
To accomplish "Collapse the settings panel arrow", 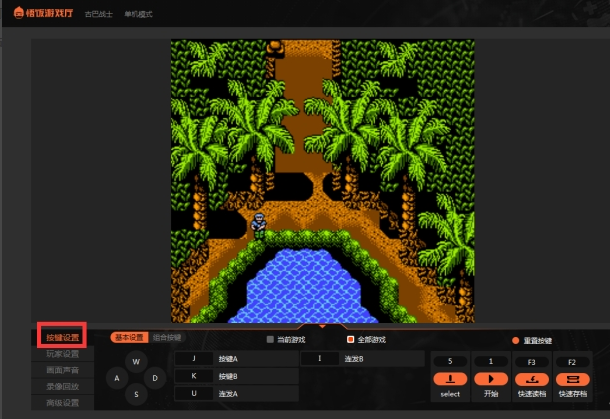I will click(x=322, y=325).
